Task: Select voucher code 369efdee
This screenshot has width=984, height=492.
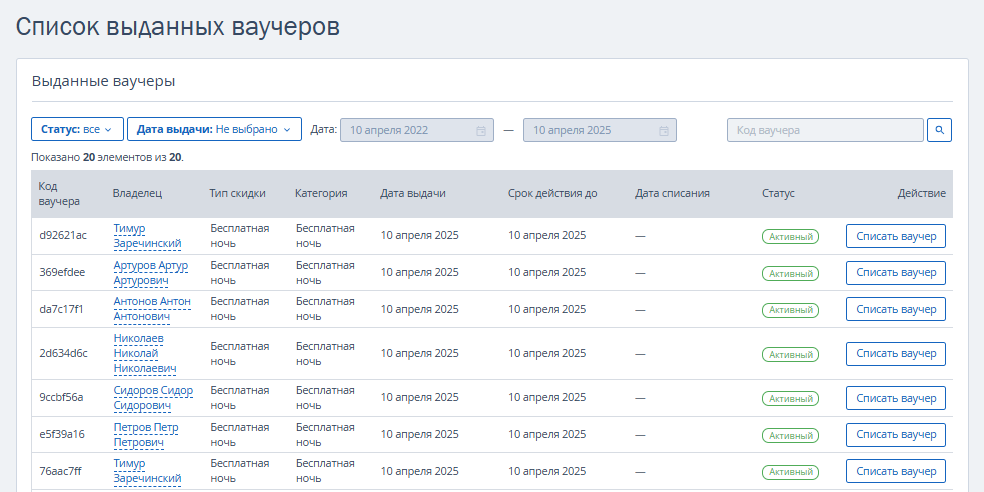Action: point(62,272)
